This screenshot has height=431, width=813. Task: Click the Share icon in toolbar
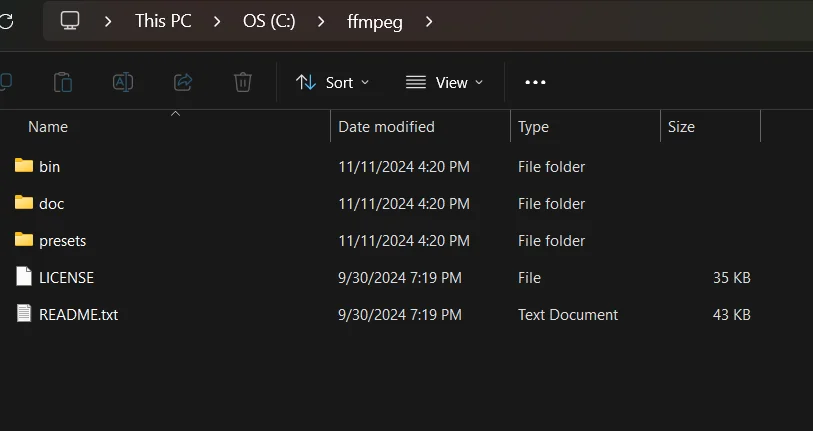pos(183,82)
